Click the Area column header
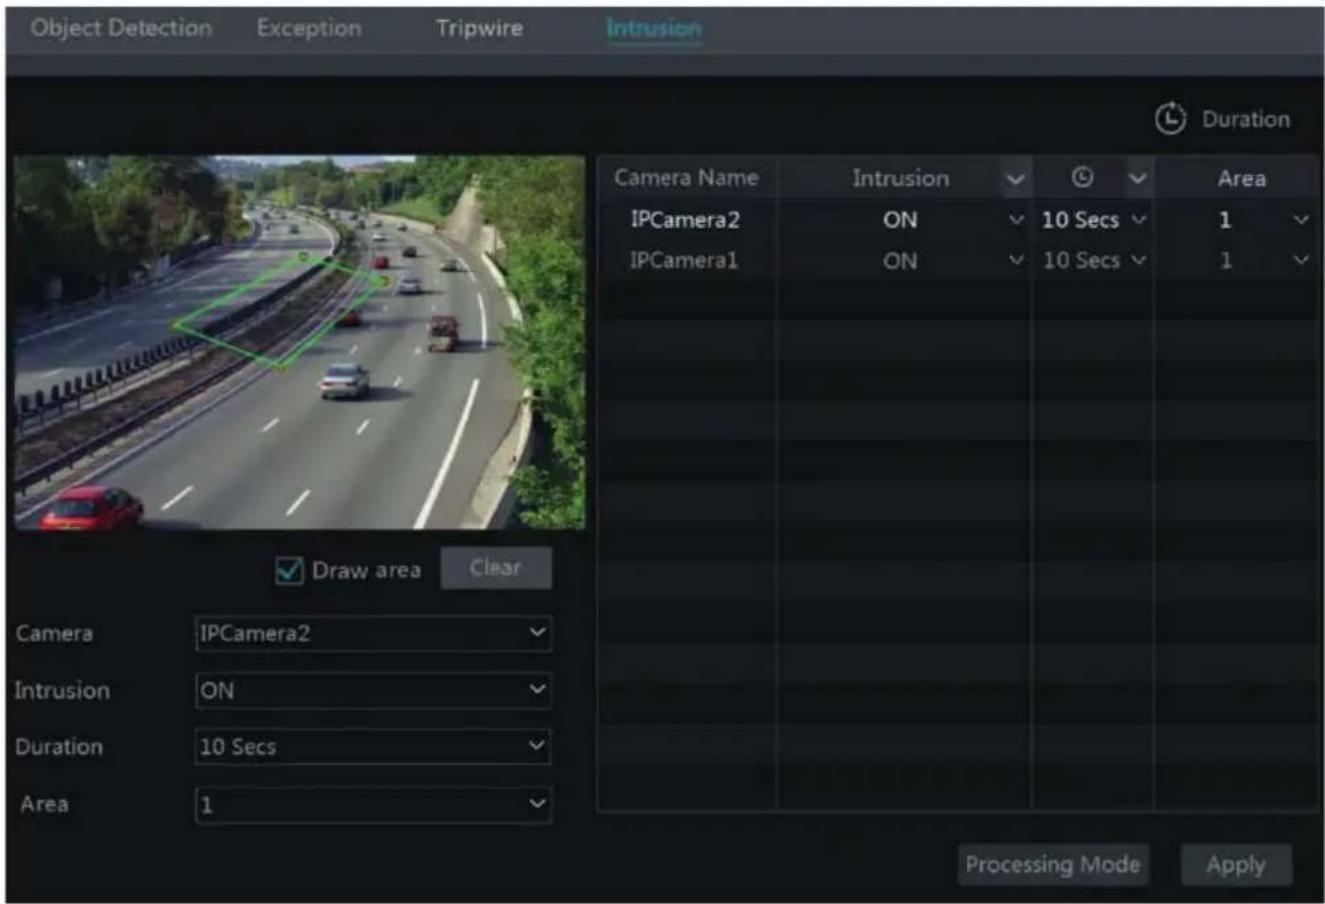The width and height of the screenshot is (1325, 904). click(1241, 178)
